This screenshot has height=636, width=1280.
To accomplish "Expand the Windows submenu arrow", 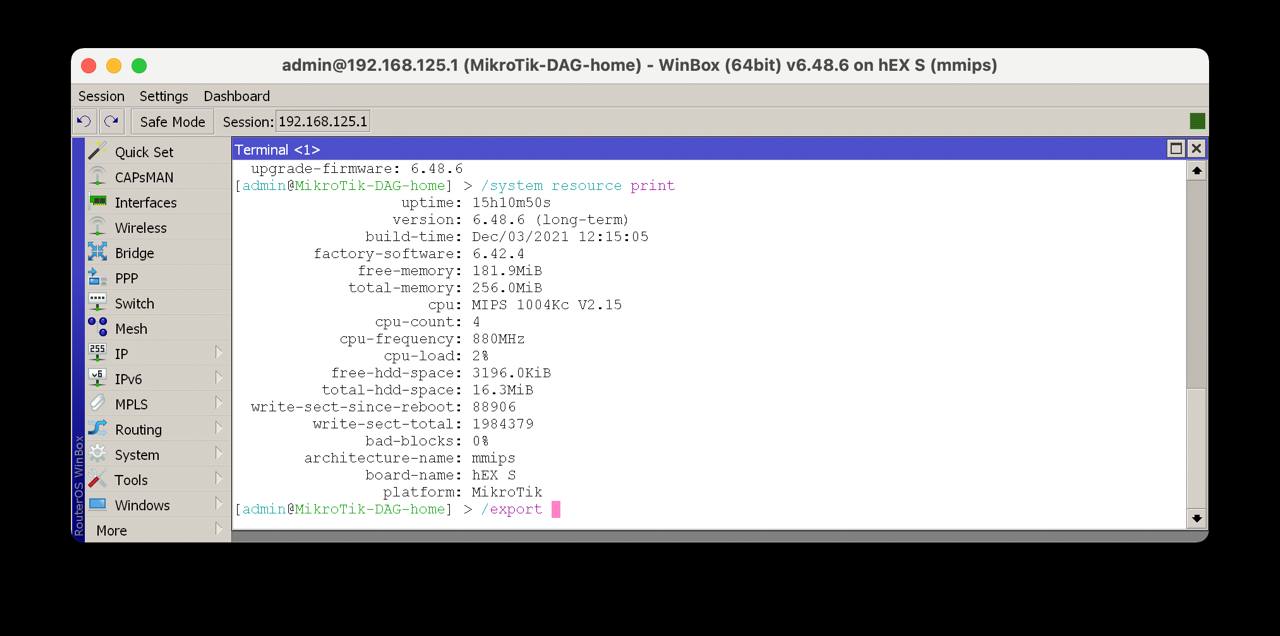I will 219,504.
